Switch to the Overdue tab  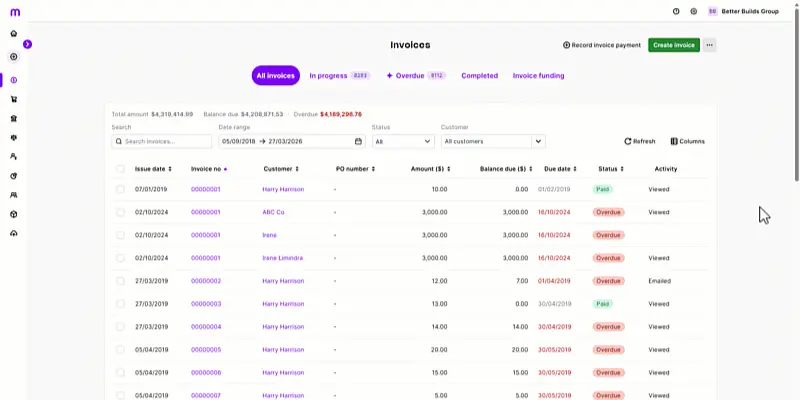pyautogui.click(x=416, y=76)
